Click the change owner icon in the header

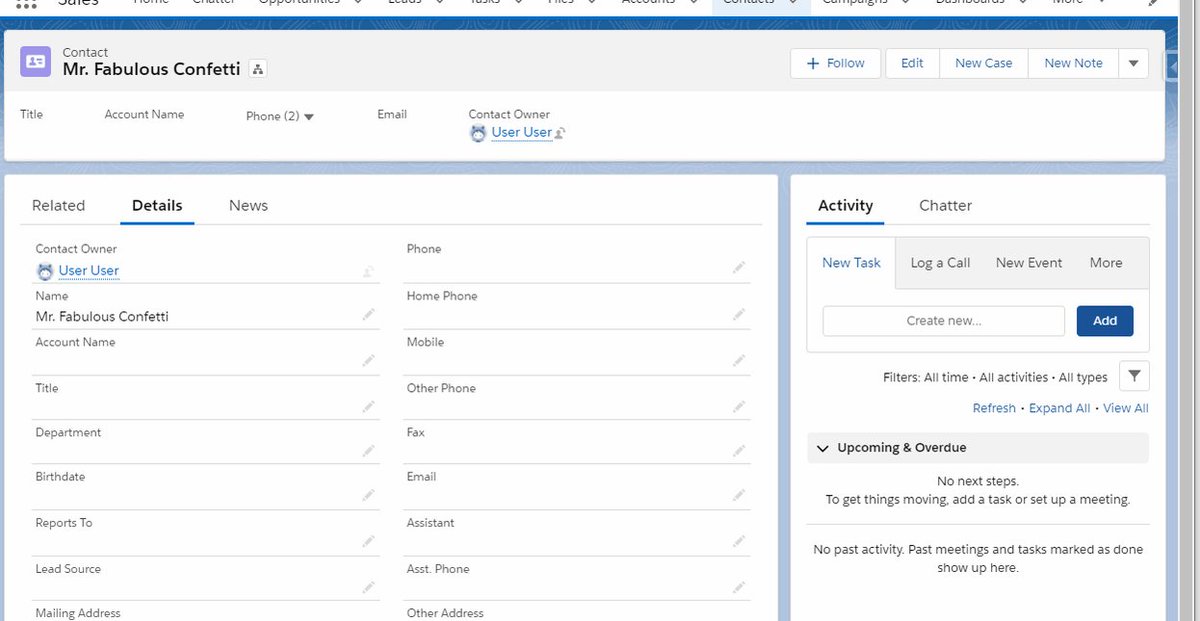pyautogui.click(x=561, y=133)
